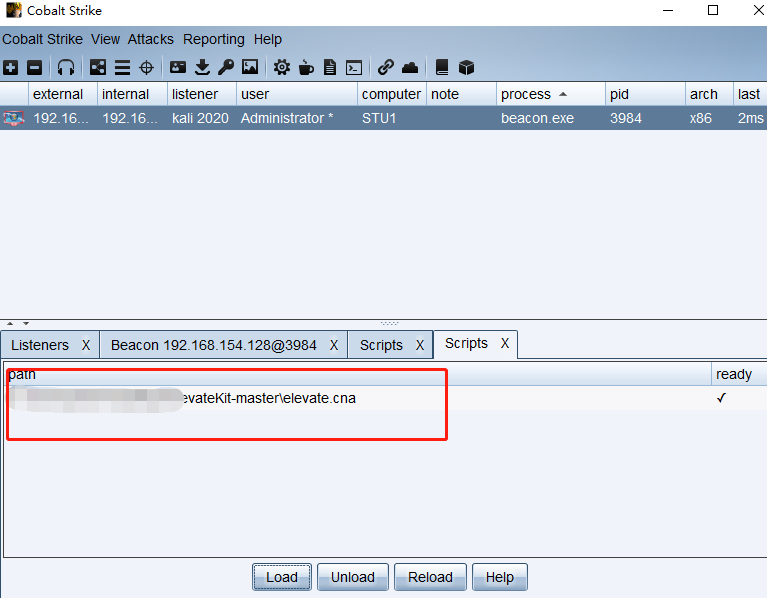Sort sessions by last column
The width and height of the screenshot is (767, 598).
coord(750,94)
